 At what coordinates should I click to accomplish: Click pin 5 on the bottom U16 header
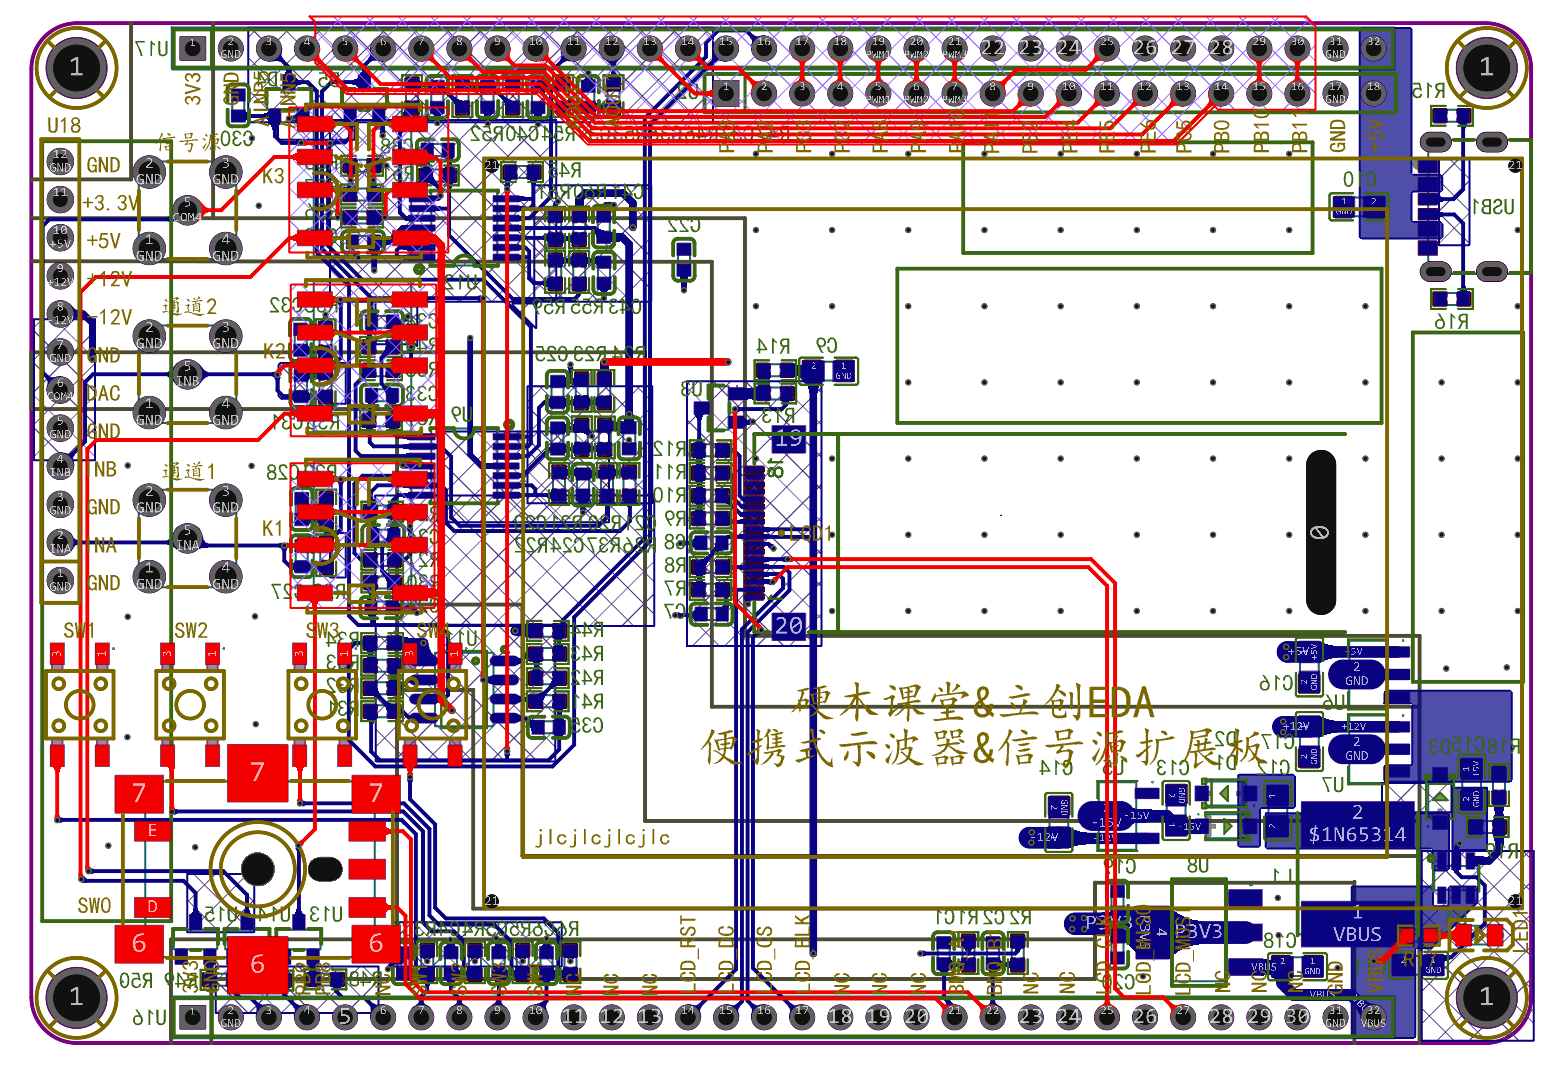[x=344, y=1017]
